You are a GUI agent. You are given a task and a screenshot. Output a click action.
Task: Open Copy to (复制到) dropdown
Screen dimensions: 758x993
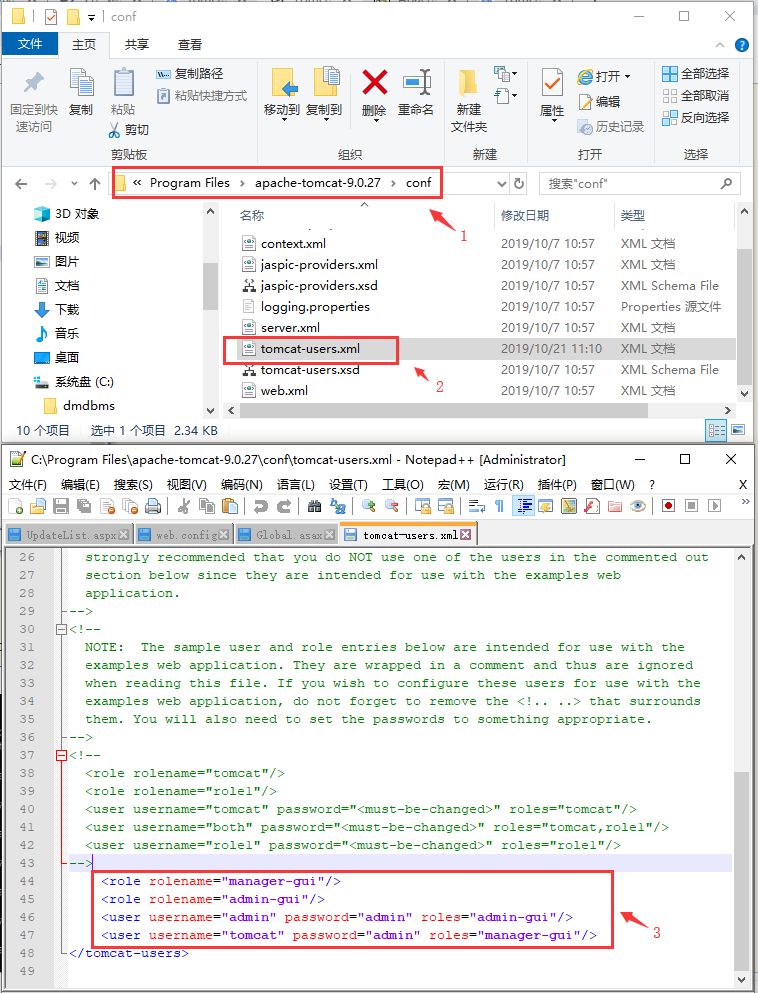[324, 119]
